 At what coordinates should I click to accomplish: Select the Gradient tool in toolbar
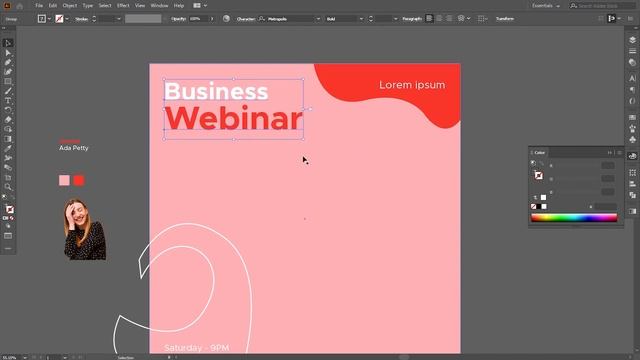[x=8, y=139]
